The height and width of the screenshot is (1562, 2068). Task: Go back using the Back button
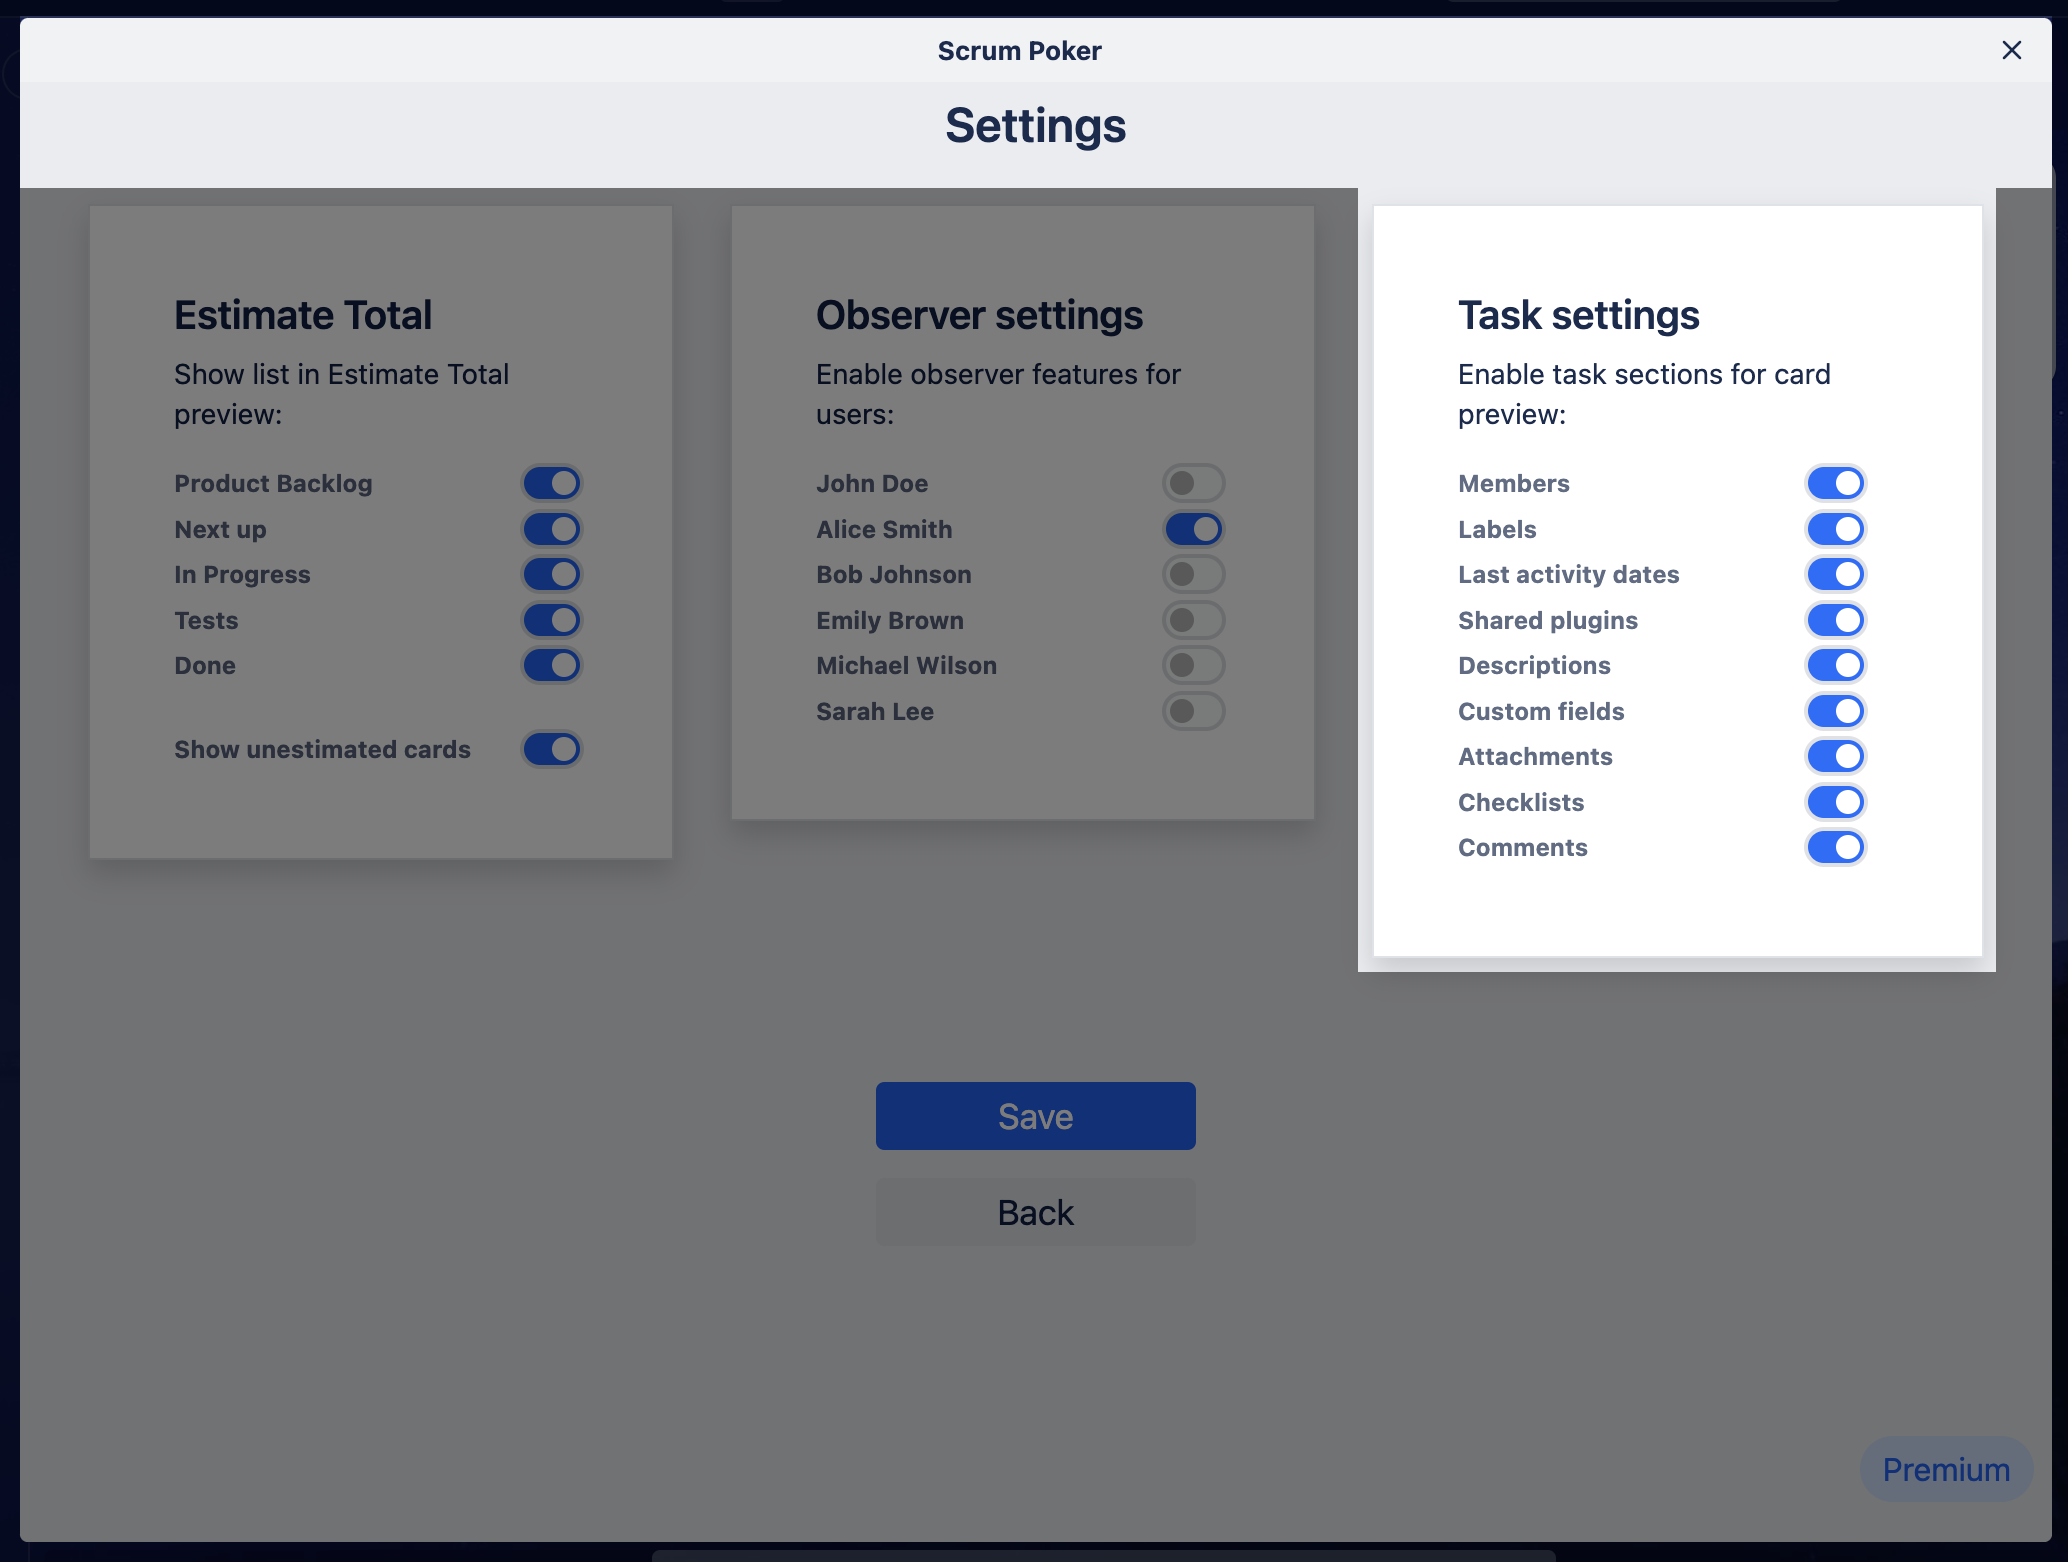click(x=1035, y=1212)
